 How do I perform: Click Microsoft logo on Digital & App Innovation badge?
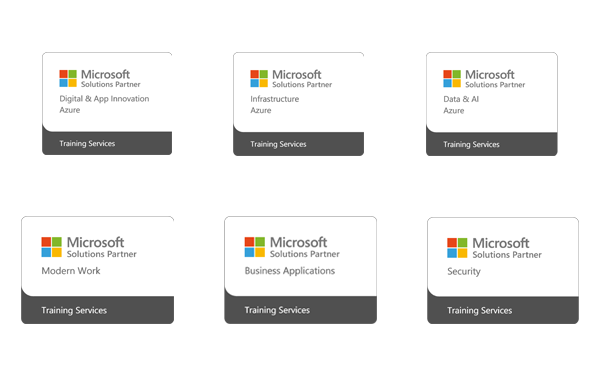click(68, 78)
